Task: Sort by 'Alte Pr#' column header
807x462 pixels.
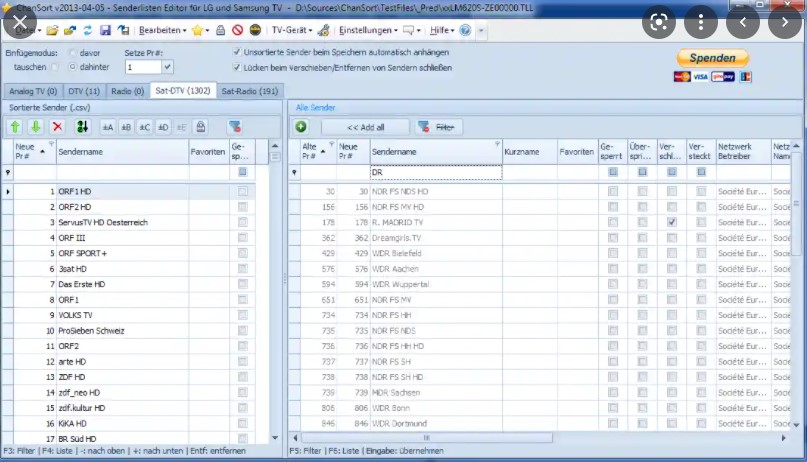Action: (x=318, y=151)
